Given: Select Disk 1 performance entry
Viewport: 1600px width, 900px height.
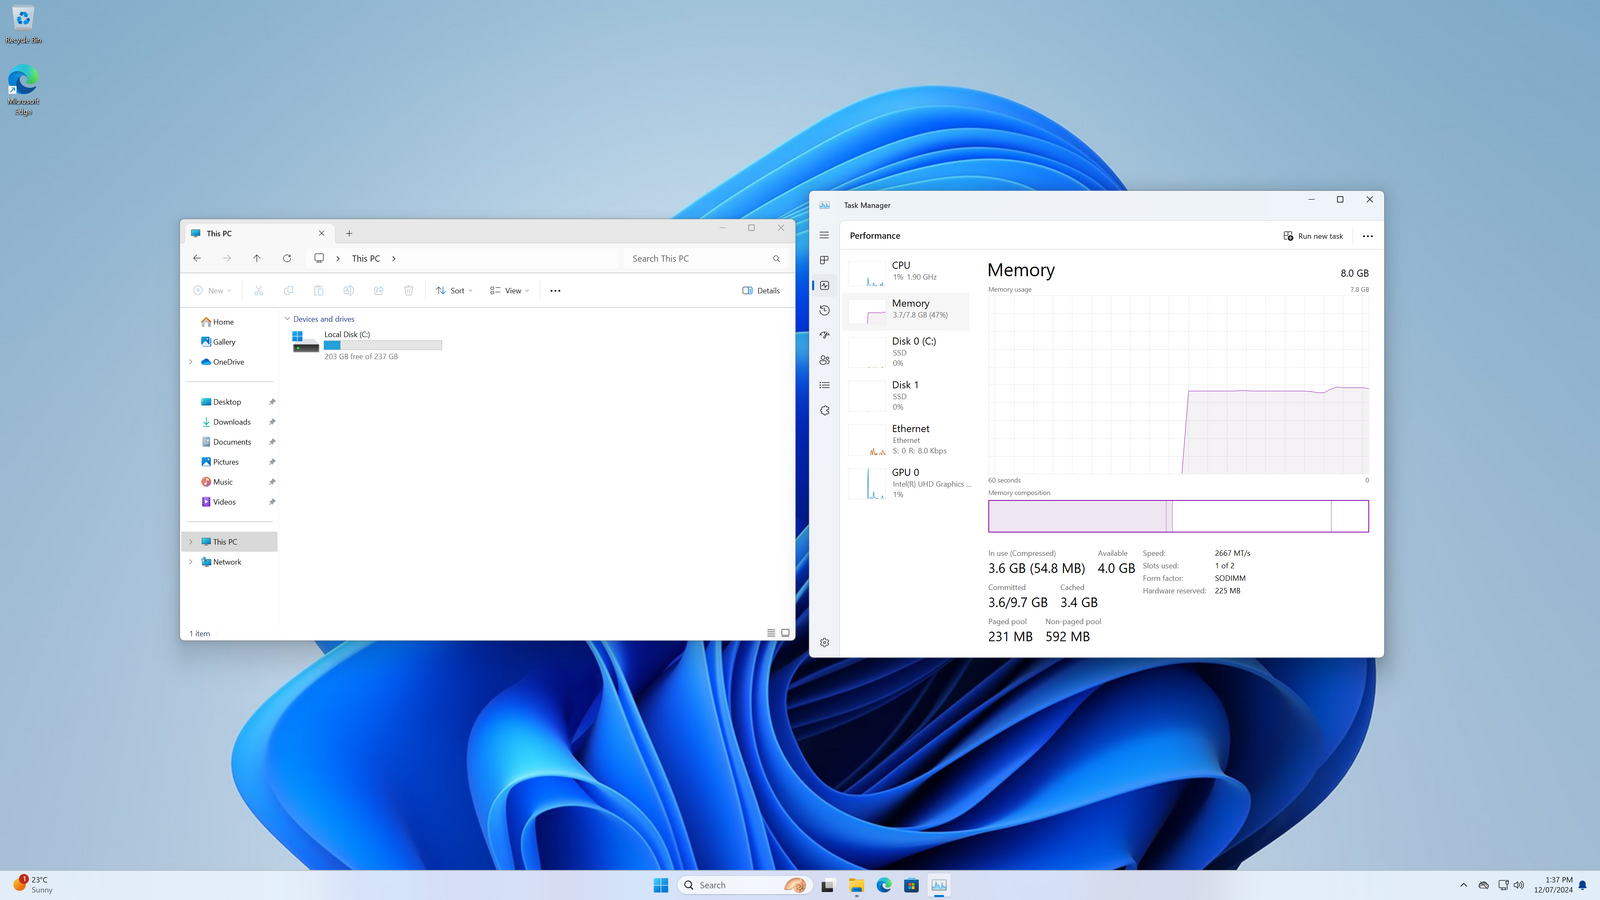Looking at the screenshot, I should (908, 395).
